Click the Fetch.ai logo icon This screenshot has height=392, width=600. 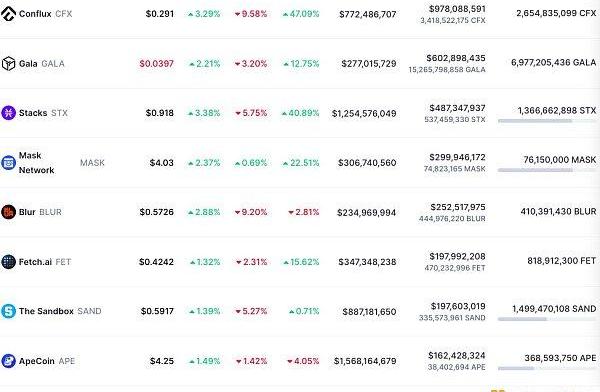point(8,262)
